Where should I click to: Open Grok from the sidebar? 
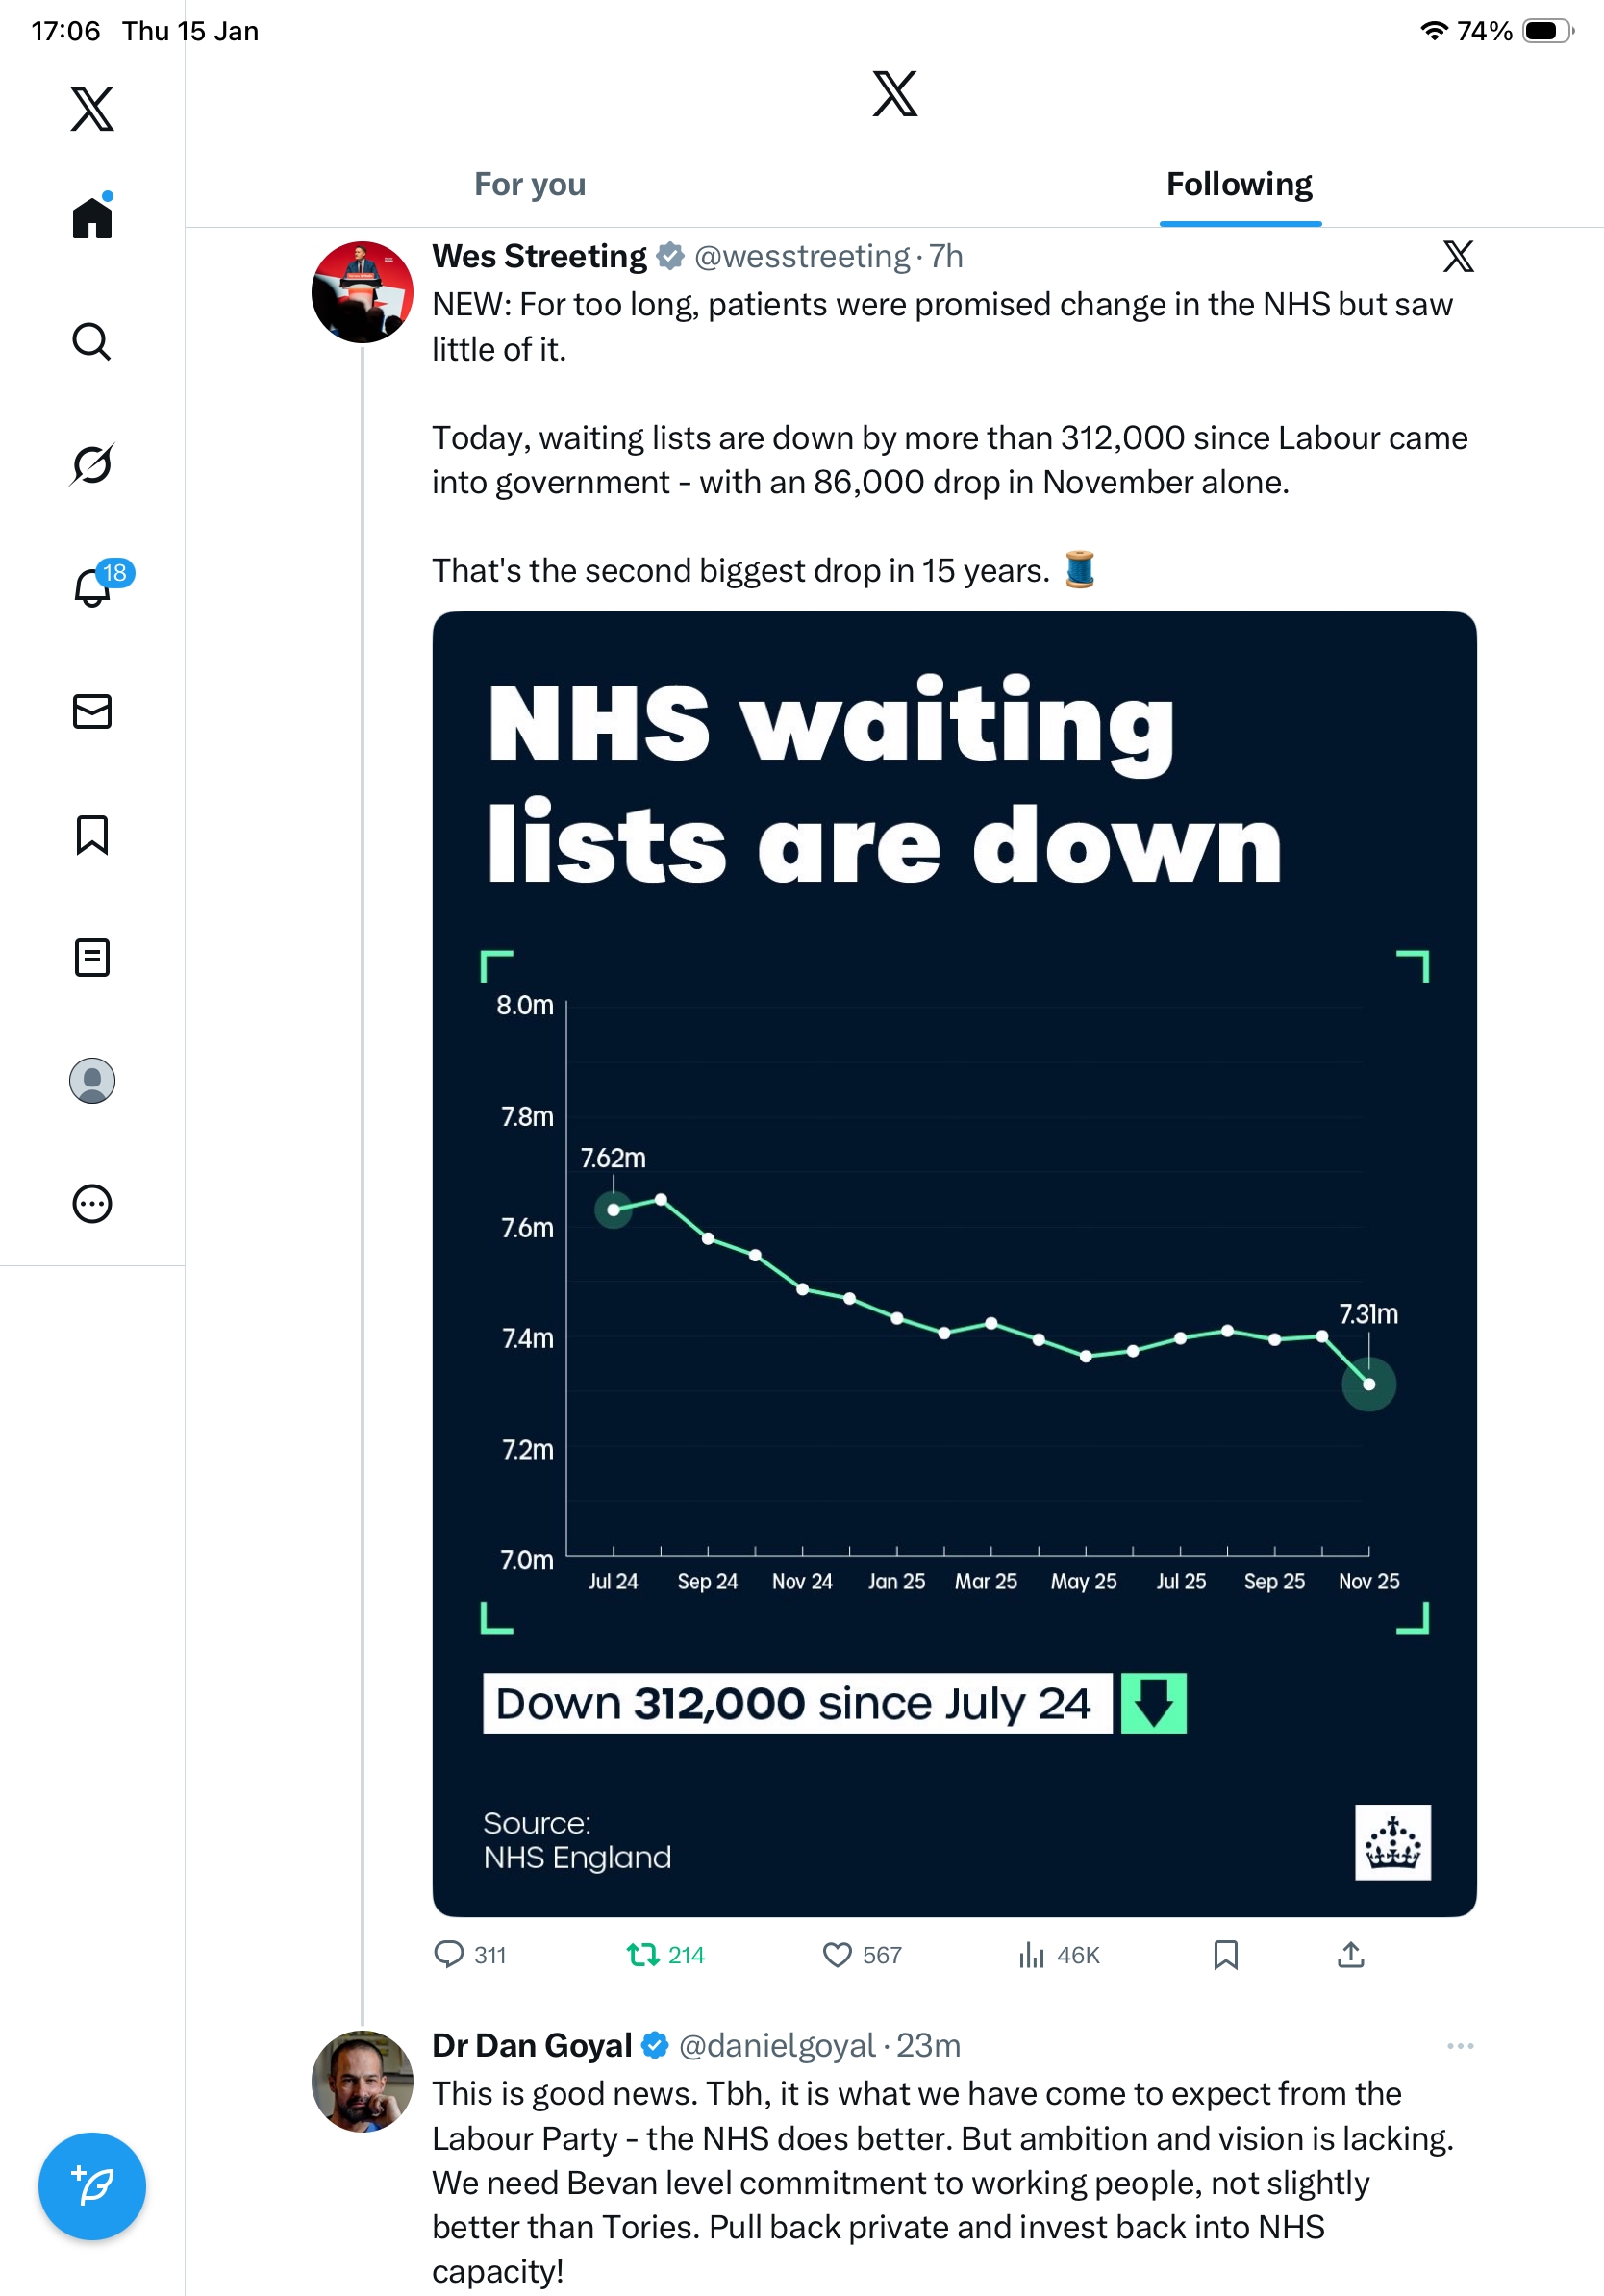(92, 464)
